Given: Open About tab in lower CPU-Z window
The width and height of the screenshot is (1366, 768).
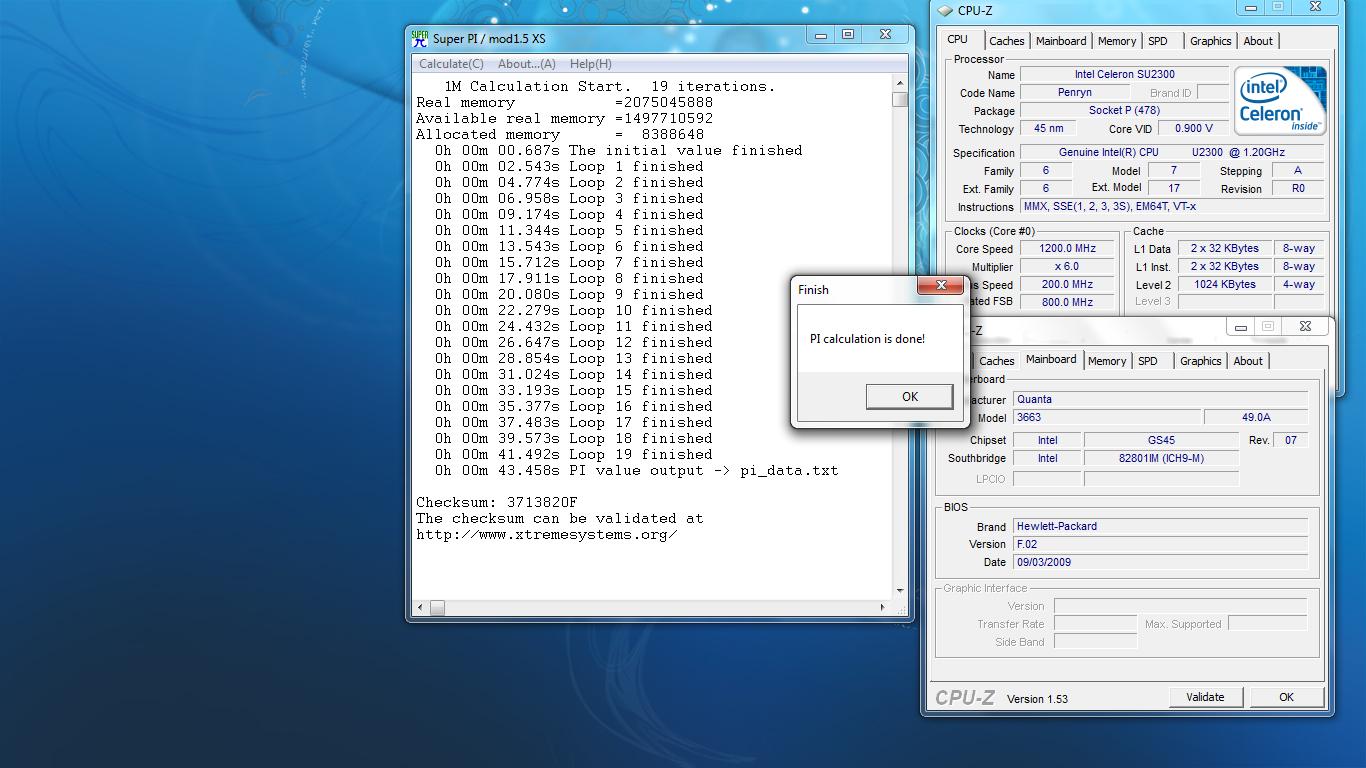Looking at the screenshot, I should click(x=1247, y=361).
